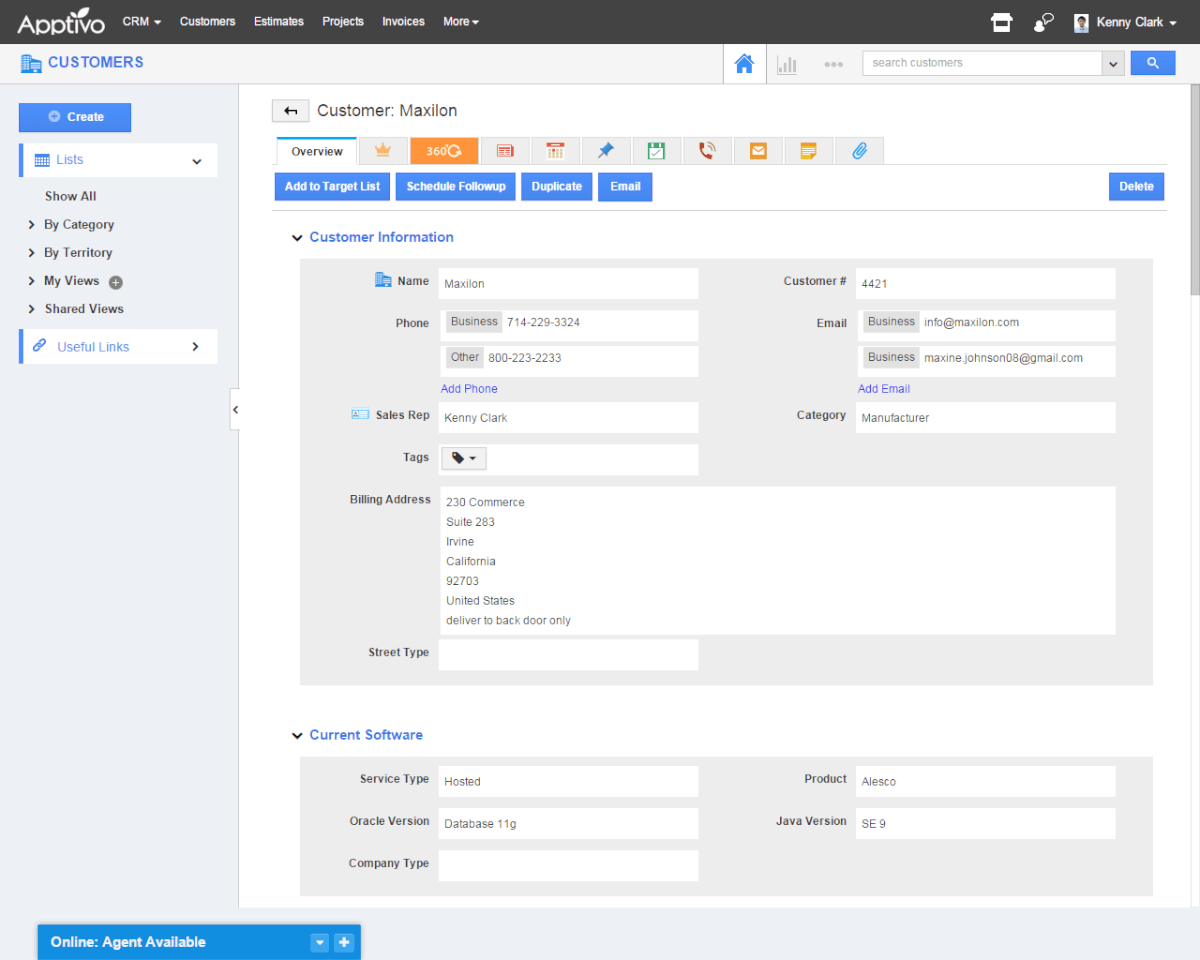Click the info@maxilon.com email value

(x=971, y=323)
